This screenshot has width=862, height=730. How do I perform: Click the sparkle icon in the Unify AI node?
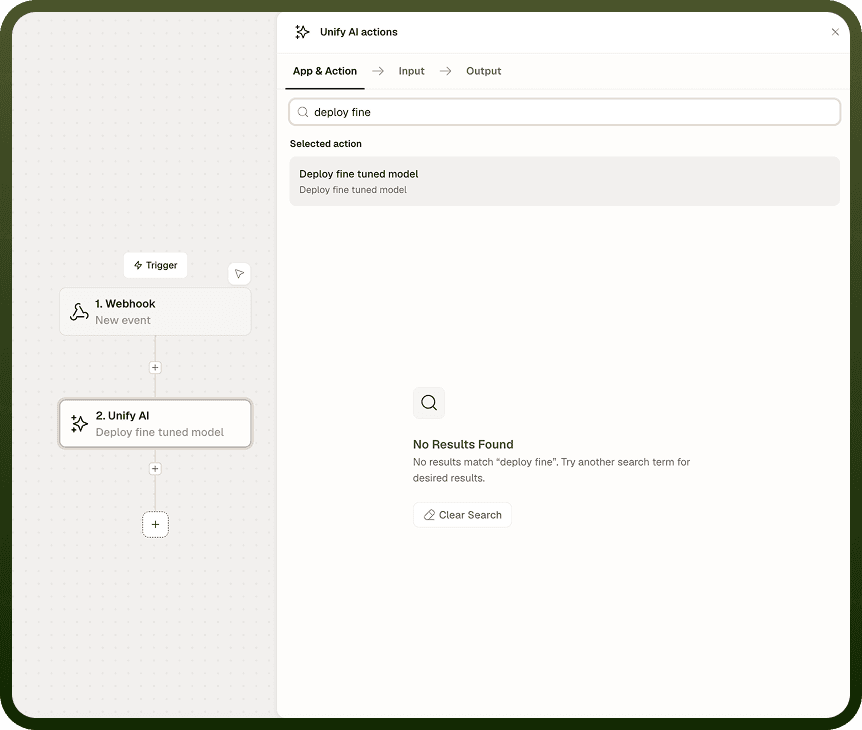(x=79, y=424)
